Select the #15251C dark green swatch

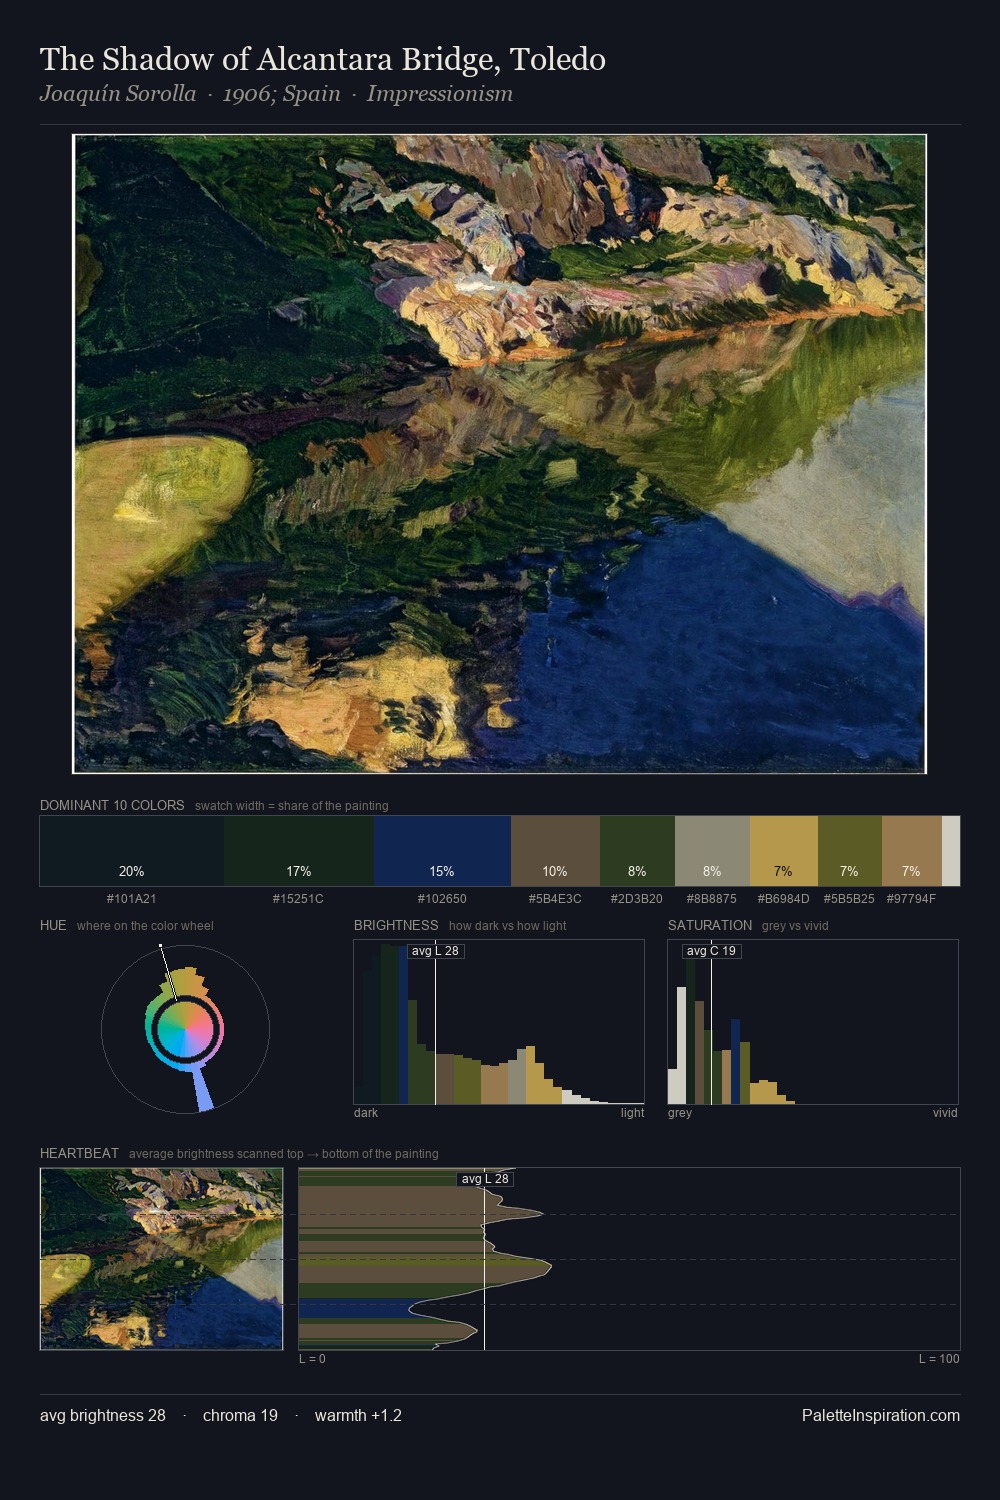pos(299,851)
